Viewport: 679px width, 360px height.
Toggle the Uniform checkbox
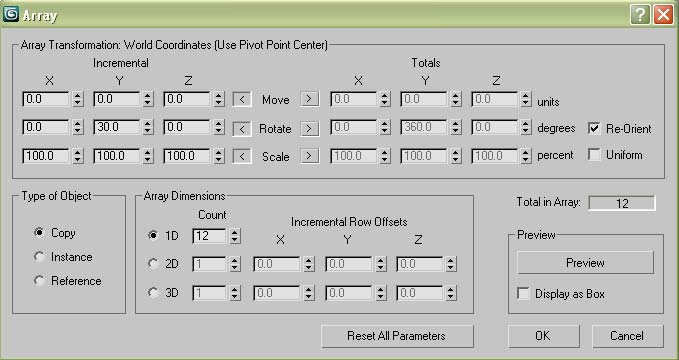click(x=595, y=155)
